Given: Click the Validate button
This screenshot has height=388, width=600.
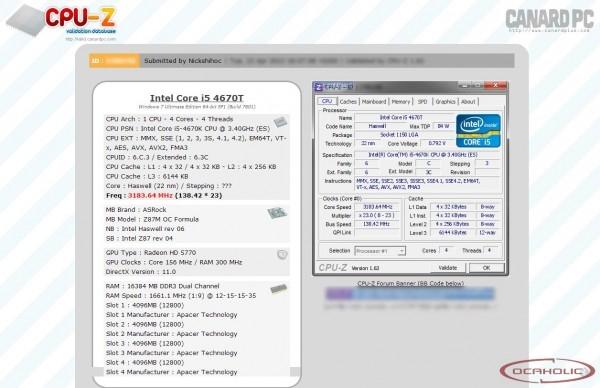Looking at the screenshot, I should pos(447,268).
